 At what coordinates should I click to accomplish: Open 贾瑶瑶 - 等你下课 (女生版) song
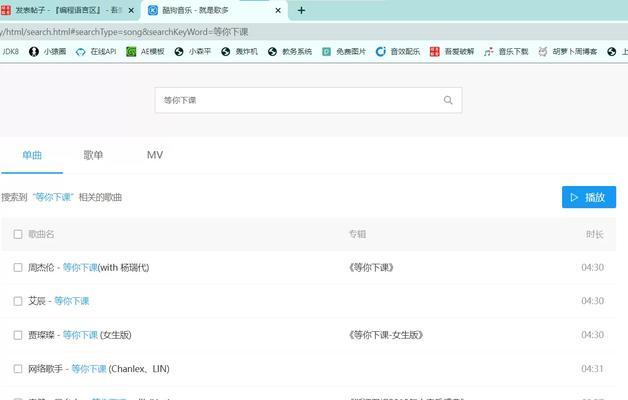coord(80,335)
